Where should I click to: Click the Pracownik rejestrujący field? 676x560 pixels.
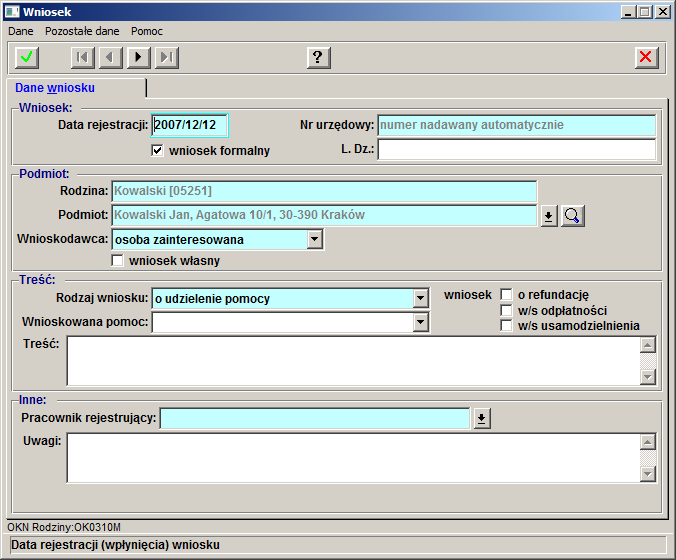[x=315, y=418]
